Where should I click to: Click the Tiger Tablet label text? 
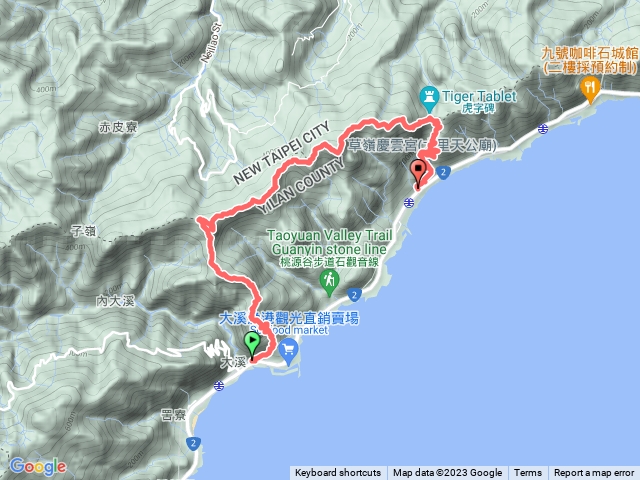480,97
